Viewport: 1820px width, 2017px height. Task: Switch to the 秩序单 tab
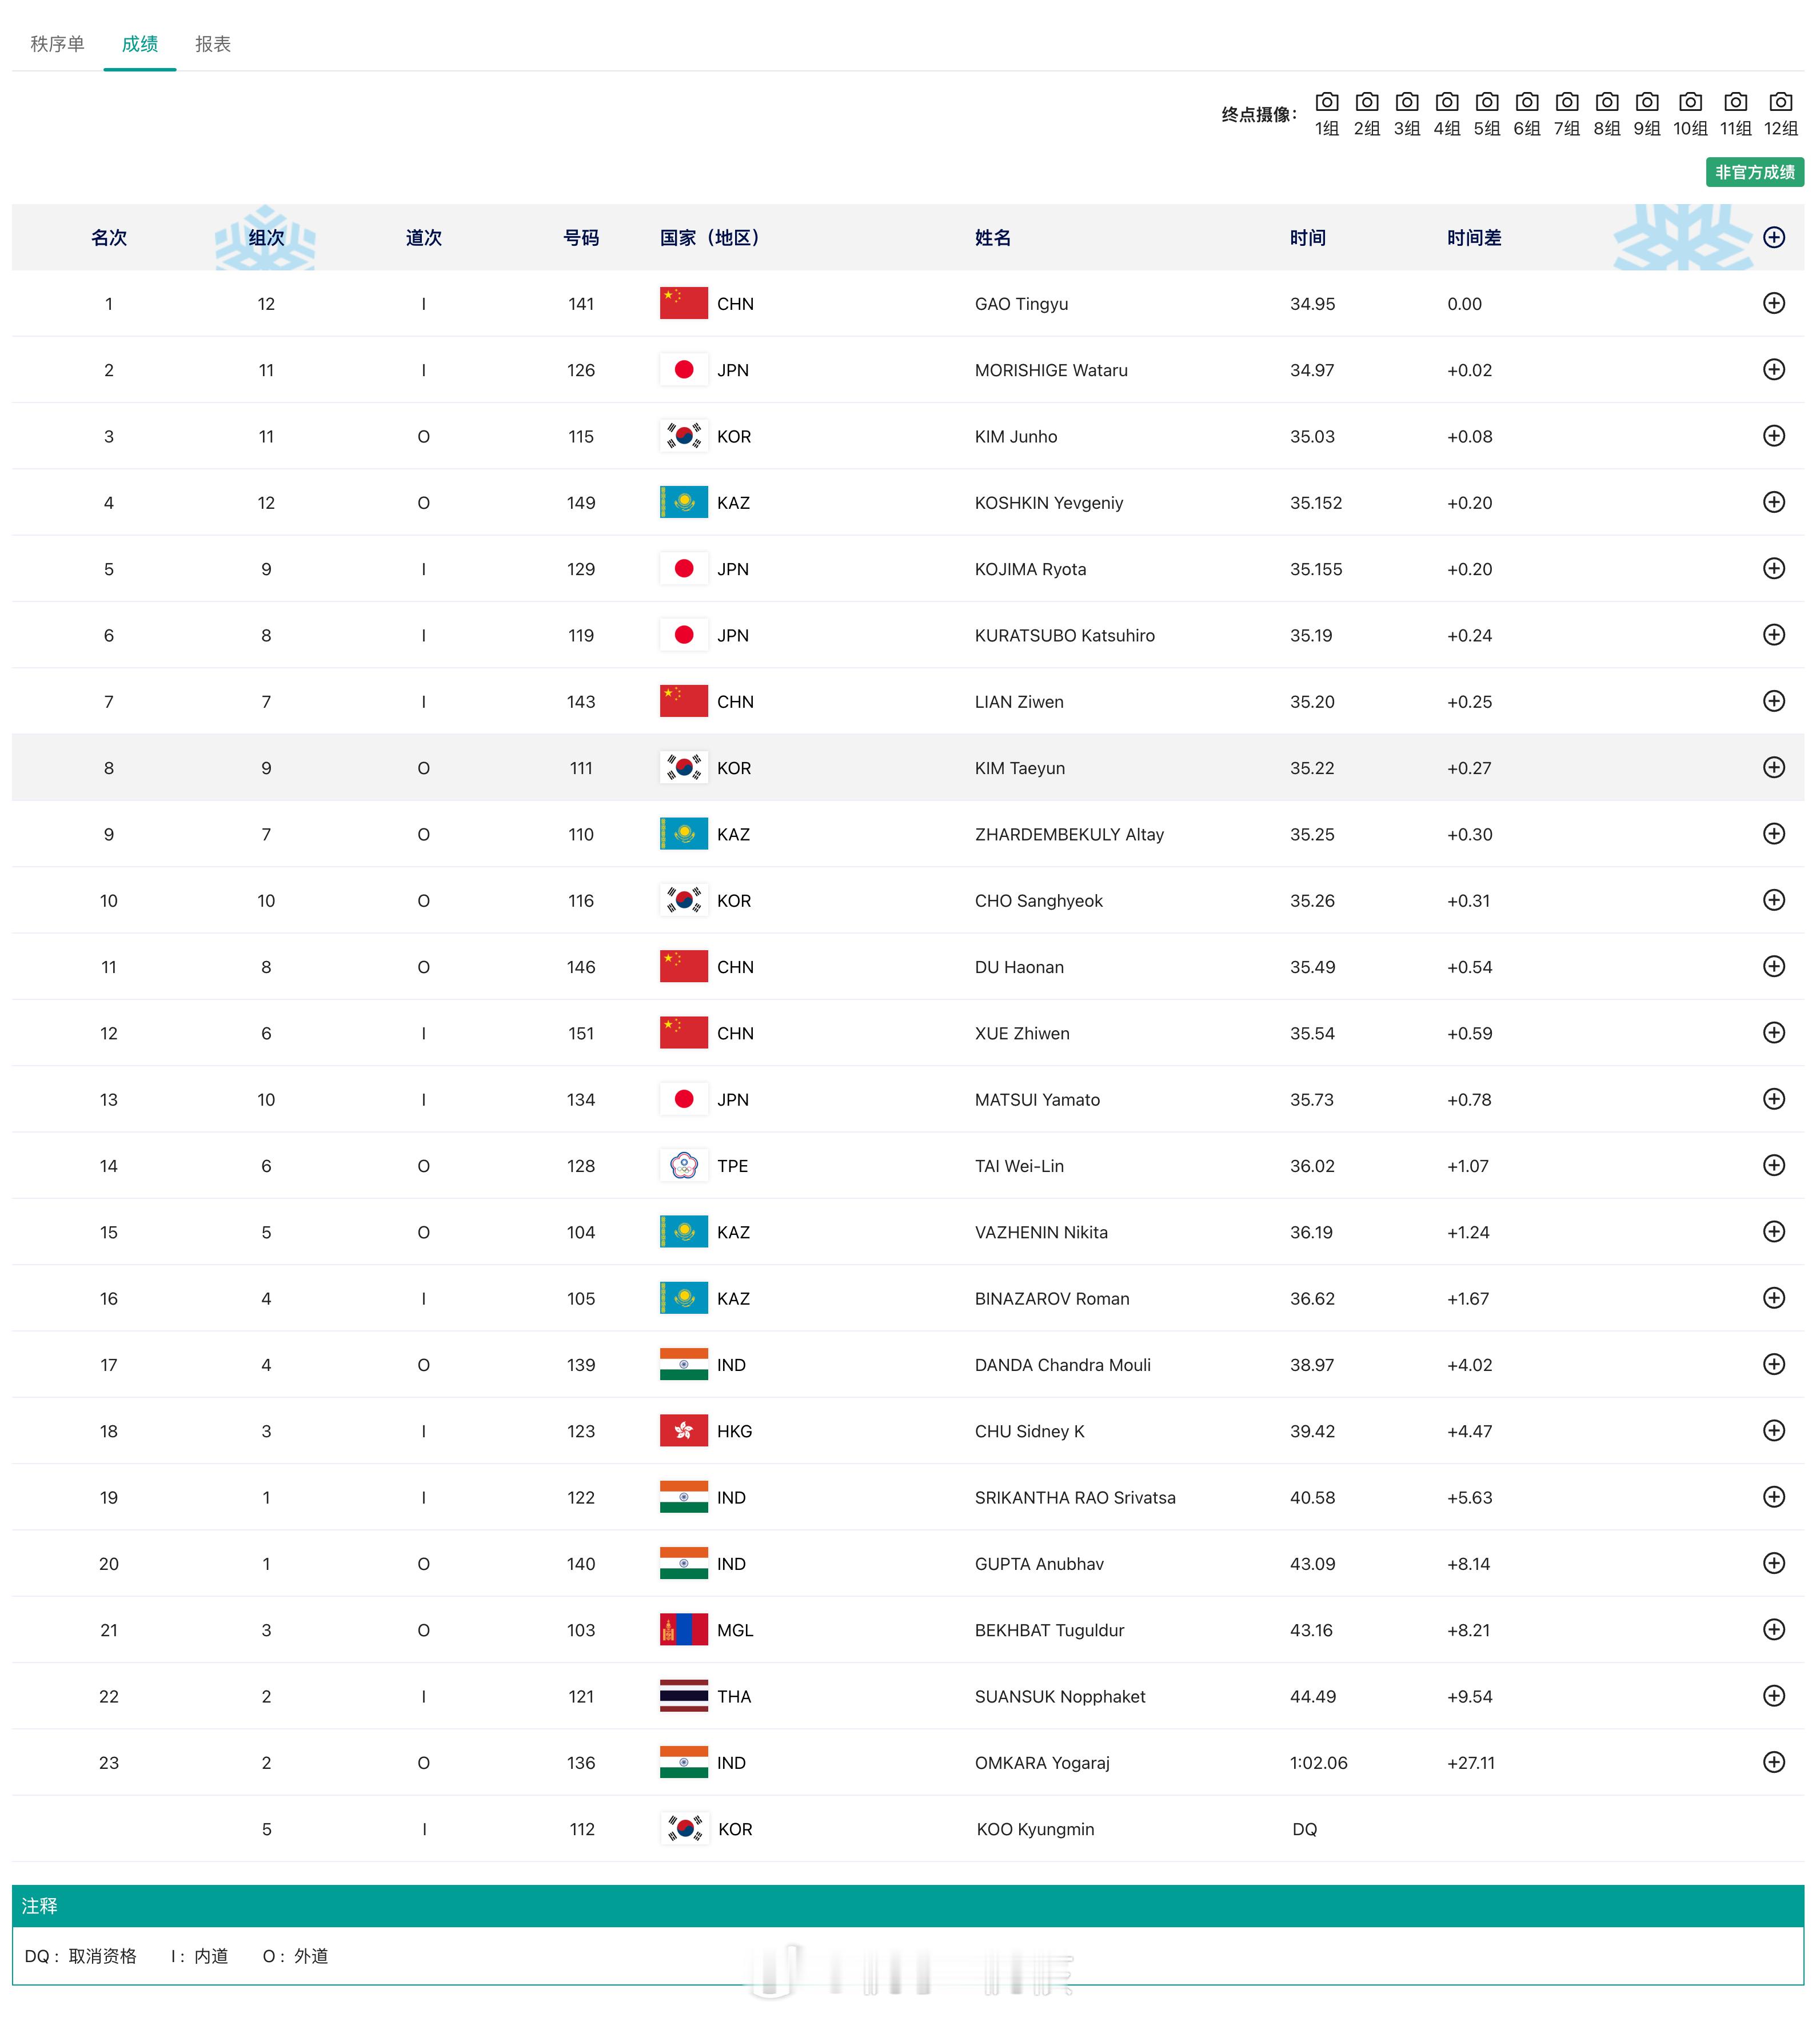pos(57,44)
